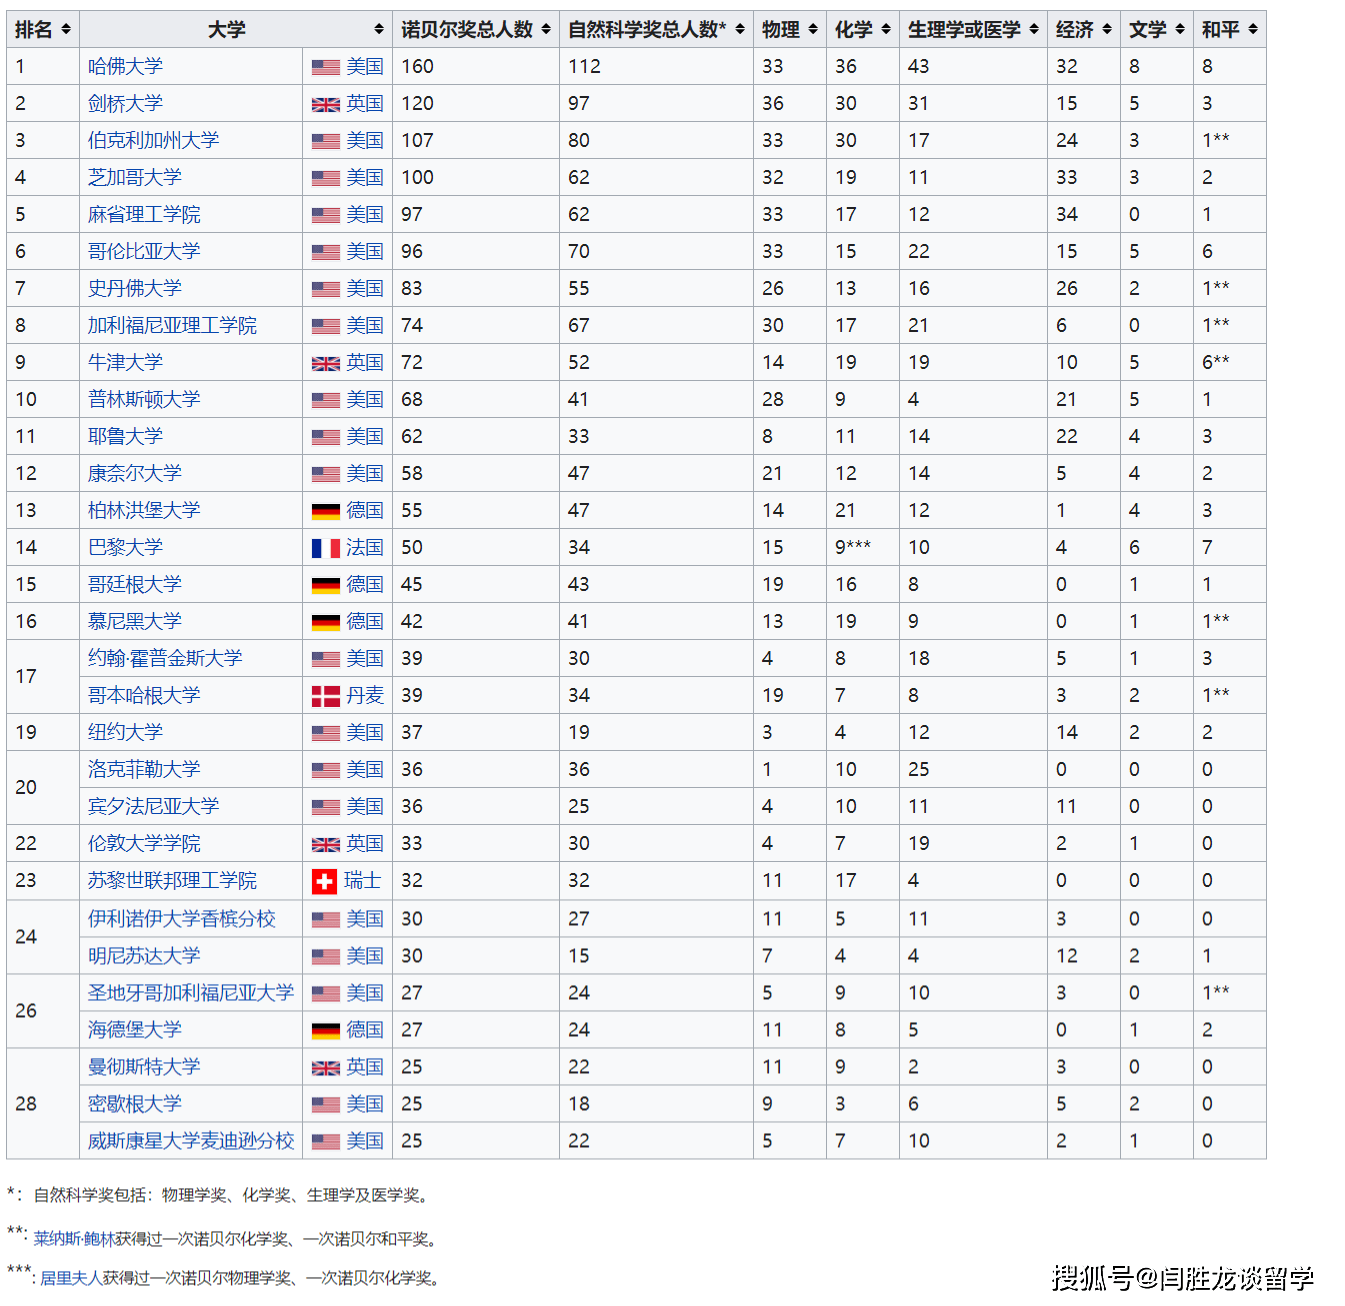Image resolution: width=1345 pixels, height=1306 pixels.
Task: Click German flag icon in 慕尼黑大学 row
Action: click(325, 622)
